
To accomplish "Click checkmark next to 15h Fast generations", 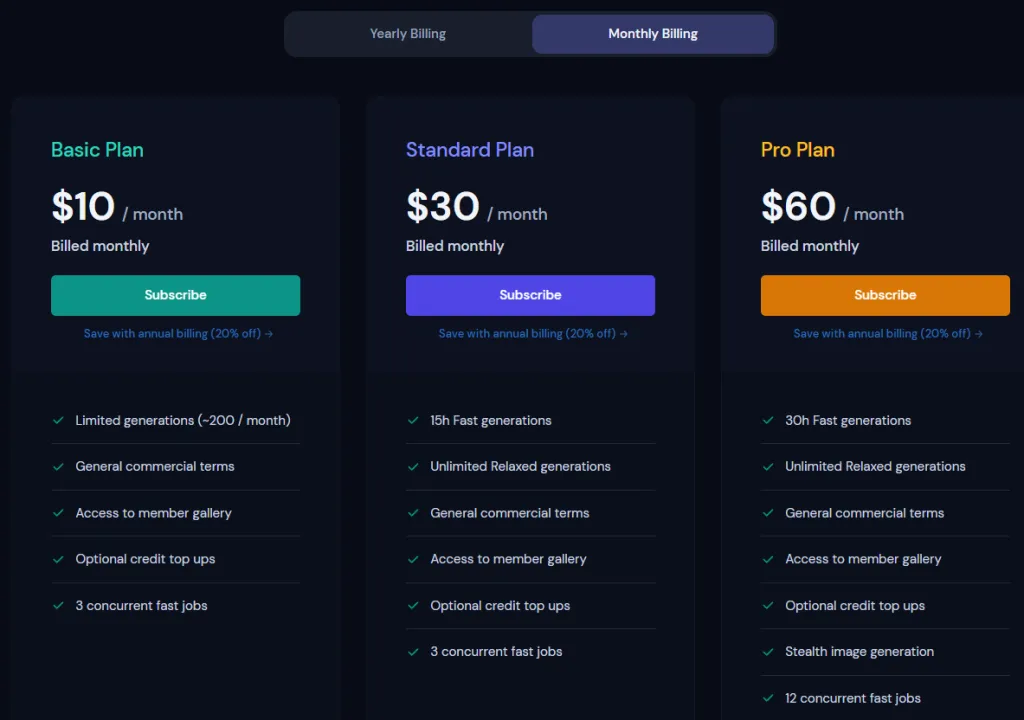I will (x=413, y=421).
